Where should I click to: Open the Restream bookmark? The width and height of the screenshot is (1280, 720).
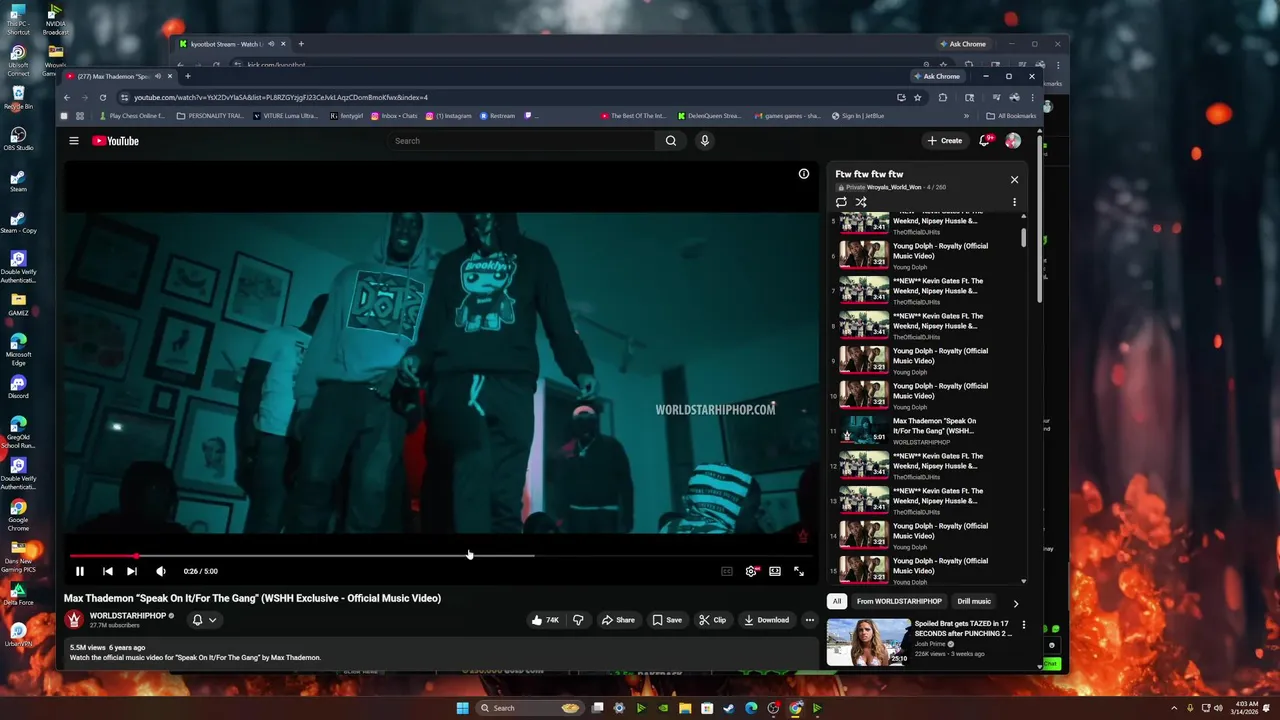498,116
